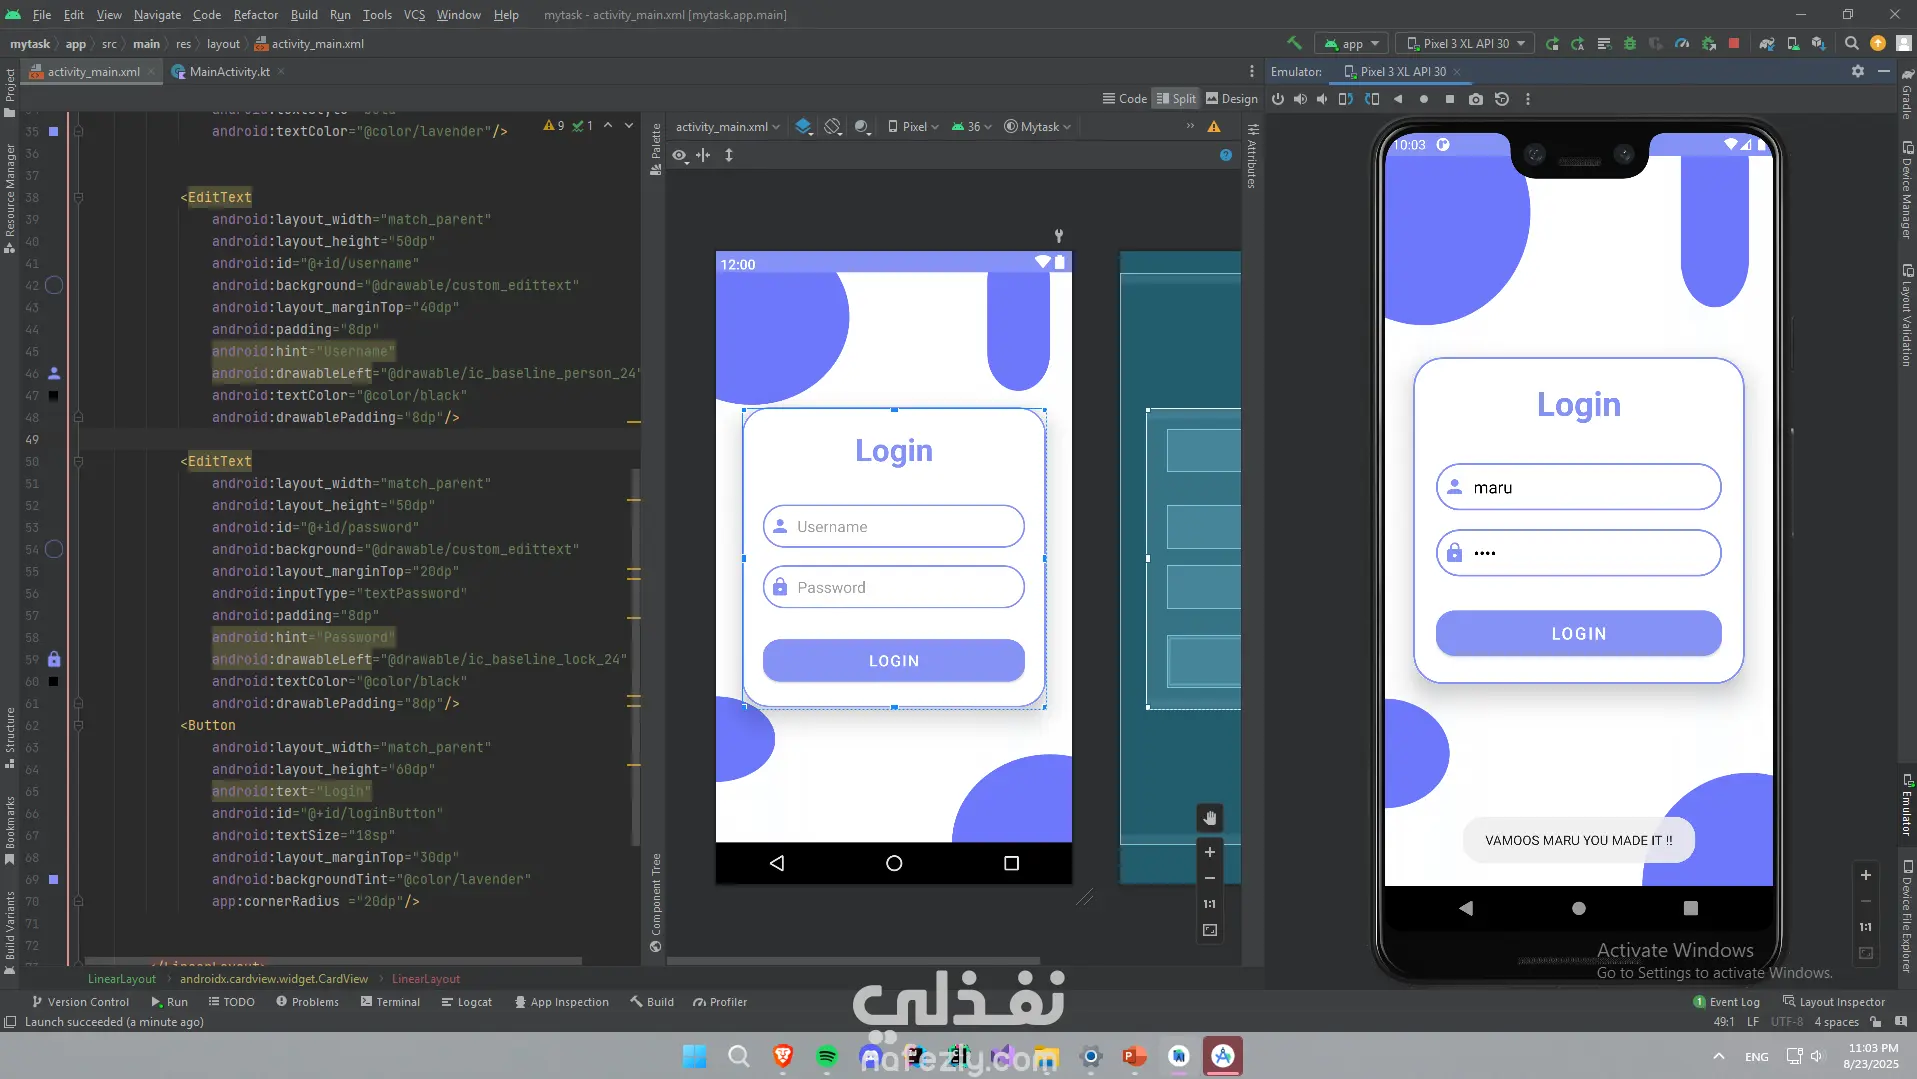Open the Refactor menu
This screenshot has height=1079, width=1917.
(x=256, y=15)
